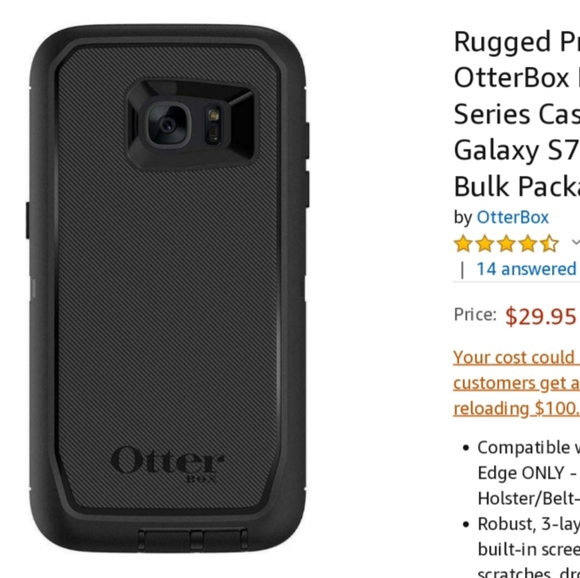
Task: Click the first gold rating star
Action: point(463,244)
